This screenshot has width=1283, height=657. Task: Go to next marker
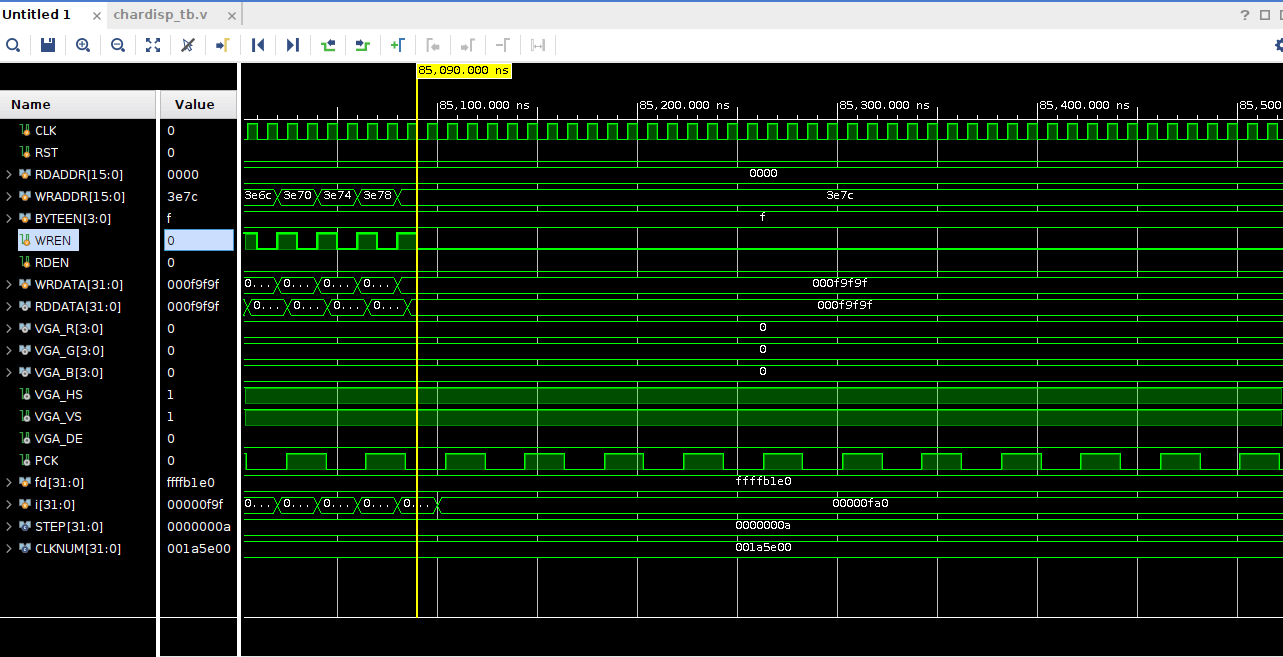[x=468, y=45]
